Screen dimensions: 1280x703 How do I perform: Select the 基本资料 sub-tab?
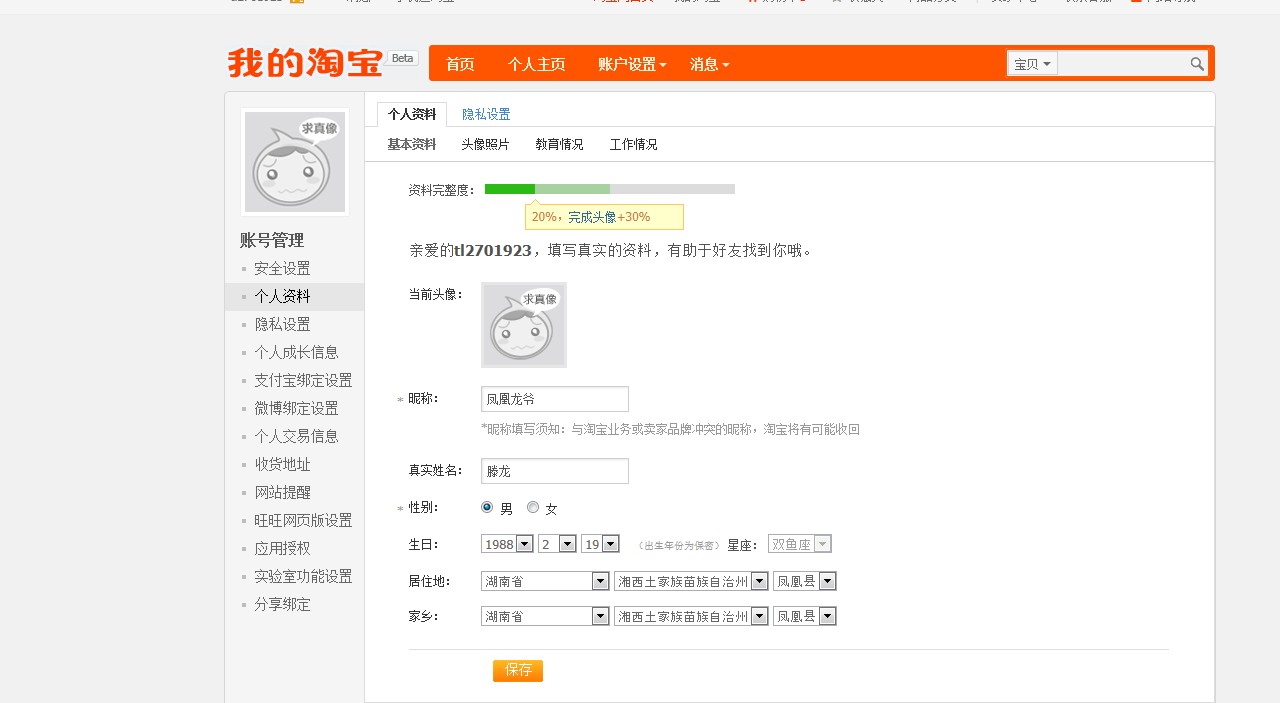pos(412,144)
